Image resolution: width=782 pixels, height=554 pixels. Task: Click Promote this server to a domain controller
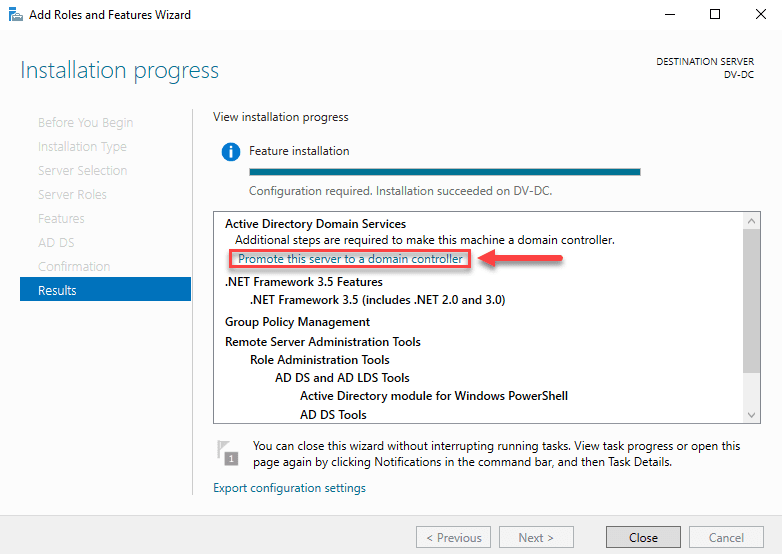[x=350, y=259]
